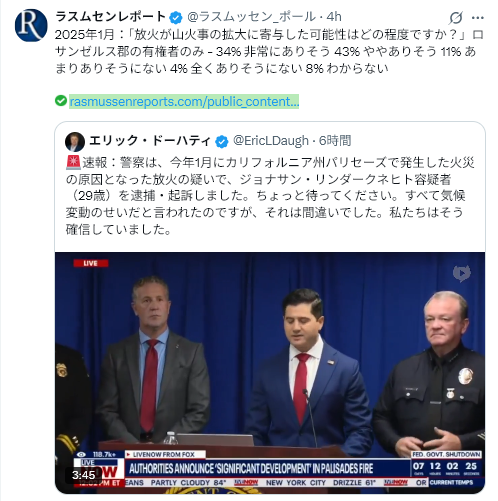The image size is (498, 501).
Task: Open the quoted tweet text body
Action: (265, 196)
